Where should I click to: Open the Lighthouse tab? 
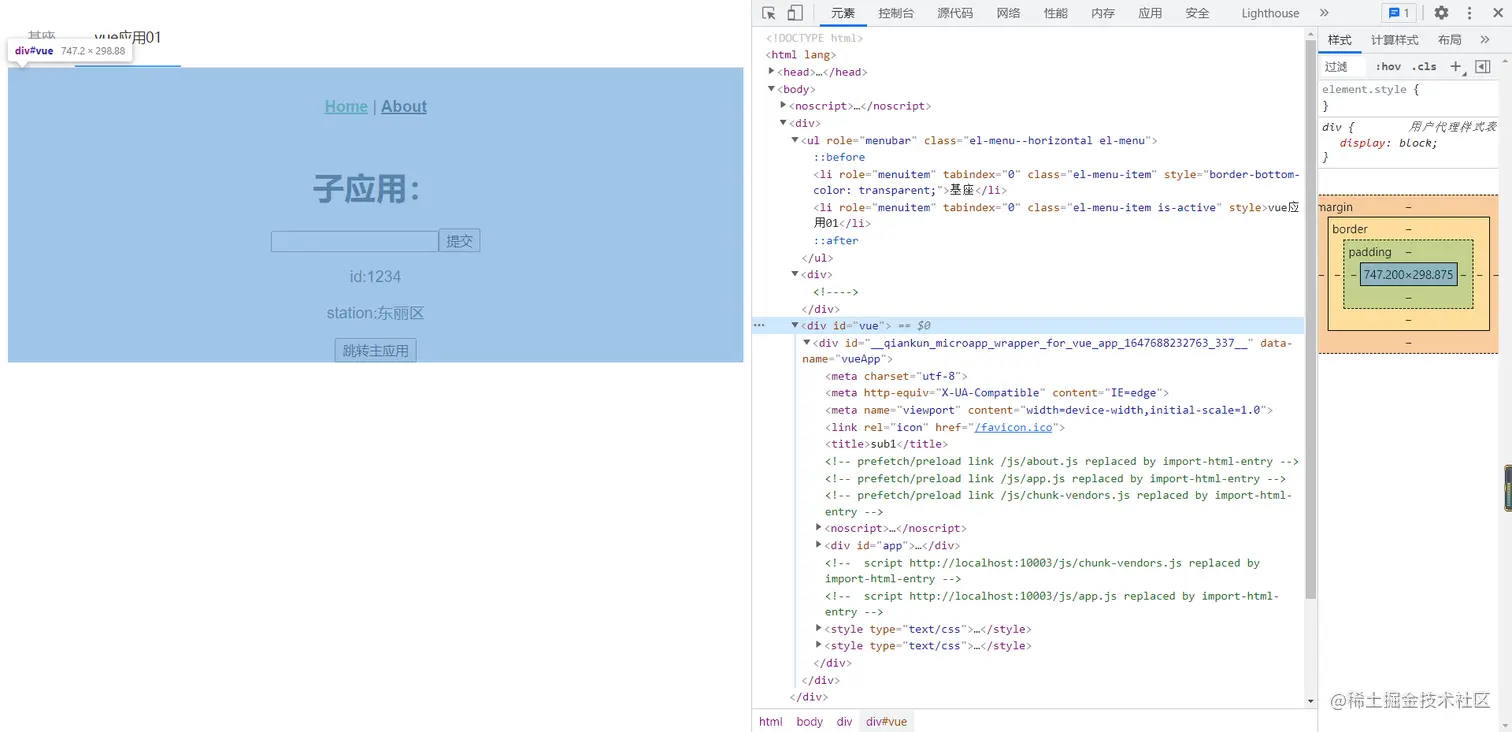point(1270,13)
